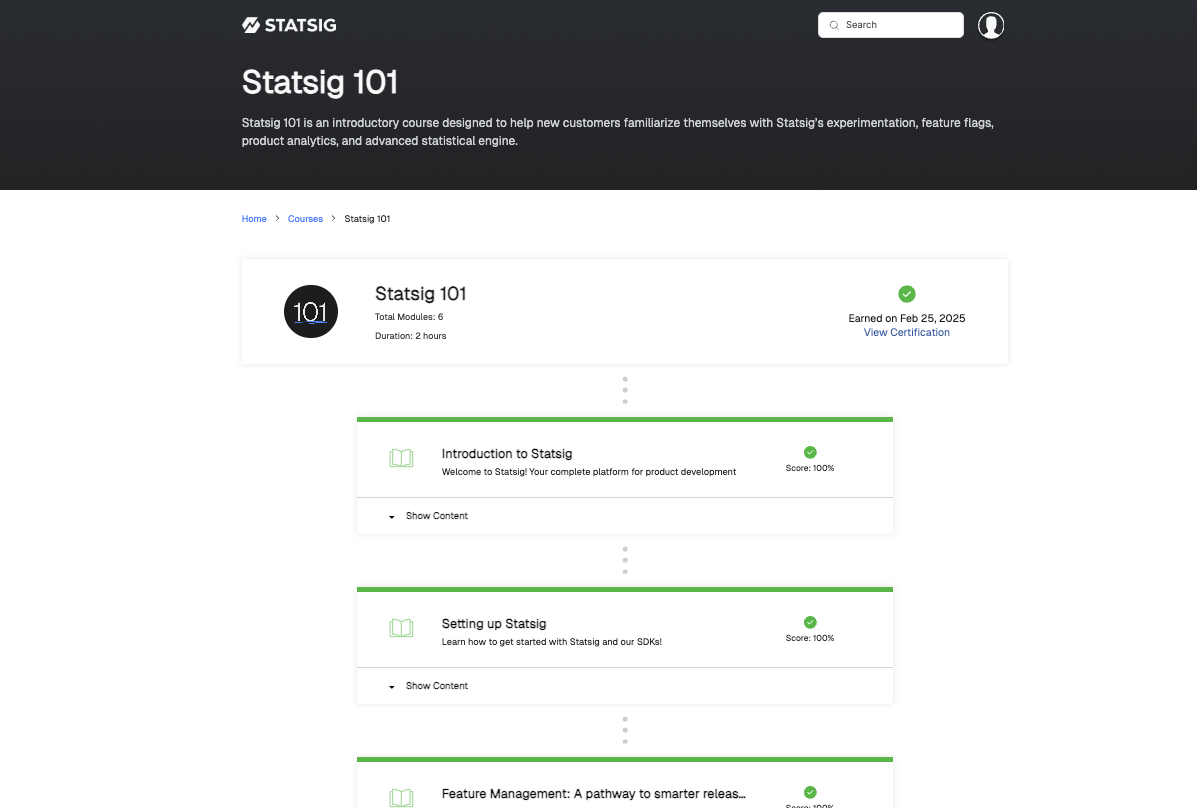Click the book icon for Feature Management module
Viewport: 1197px width, 808px height.
coord(401,798)
